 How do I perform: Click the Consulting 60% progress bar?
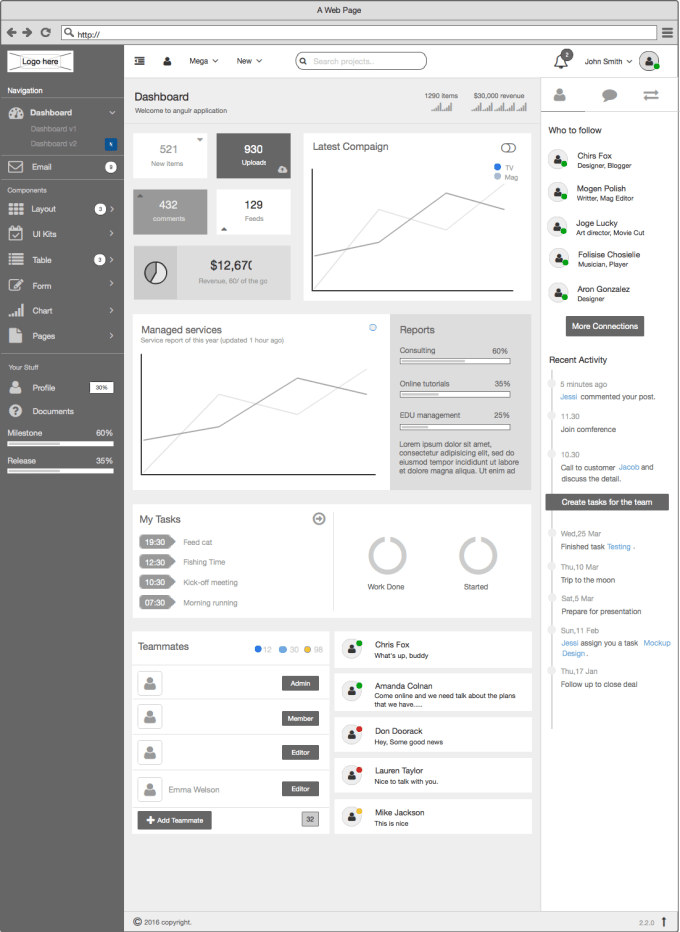[455, 361]
